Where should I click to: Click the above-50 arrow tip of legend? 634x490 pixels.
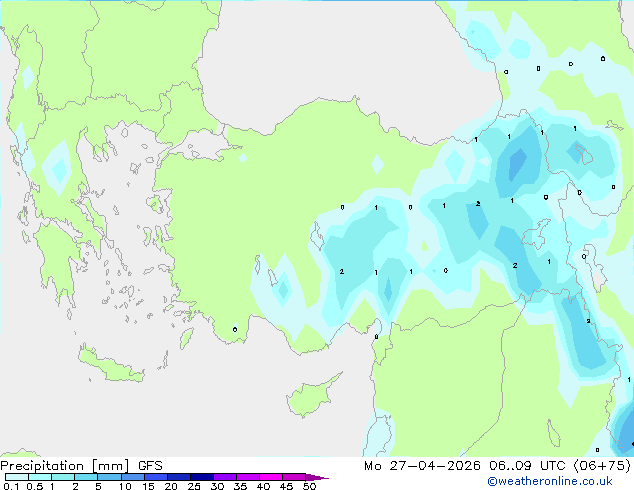[x=317, y=477]
